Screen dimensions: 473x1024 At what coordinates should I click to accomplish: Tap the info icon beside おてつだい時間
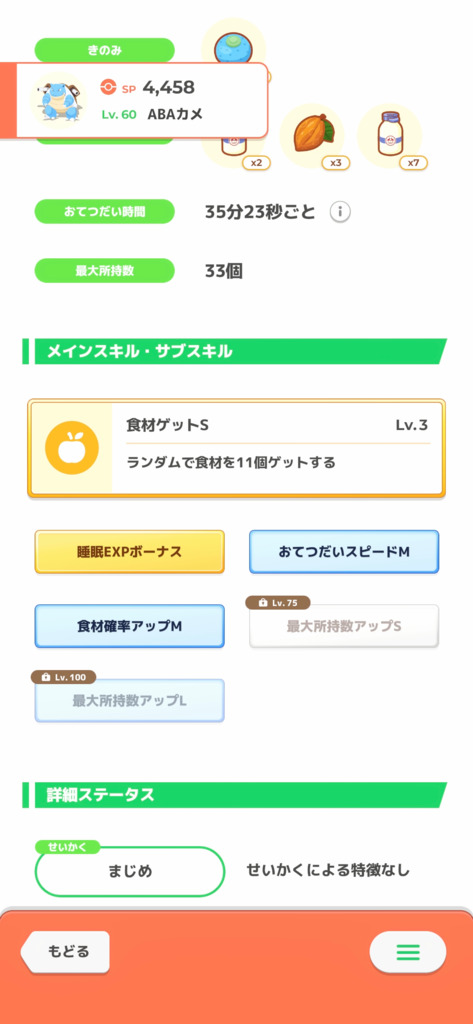340,212
